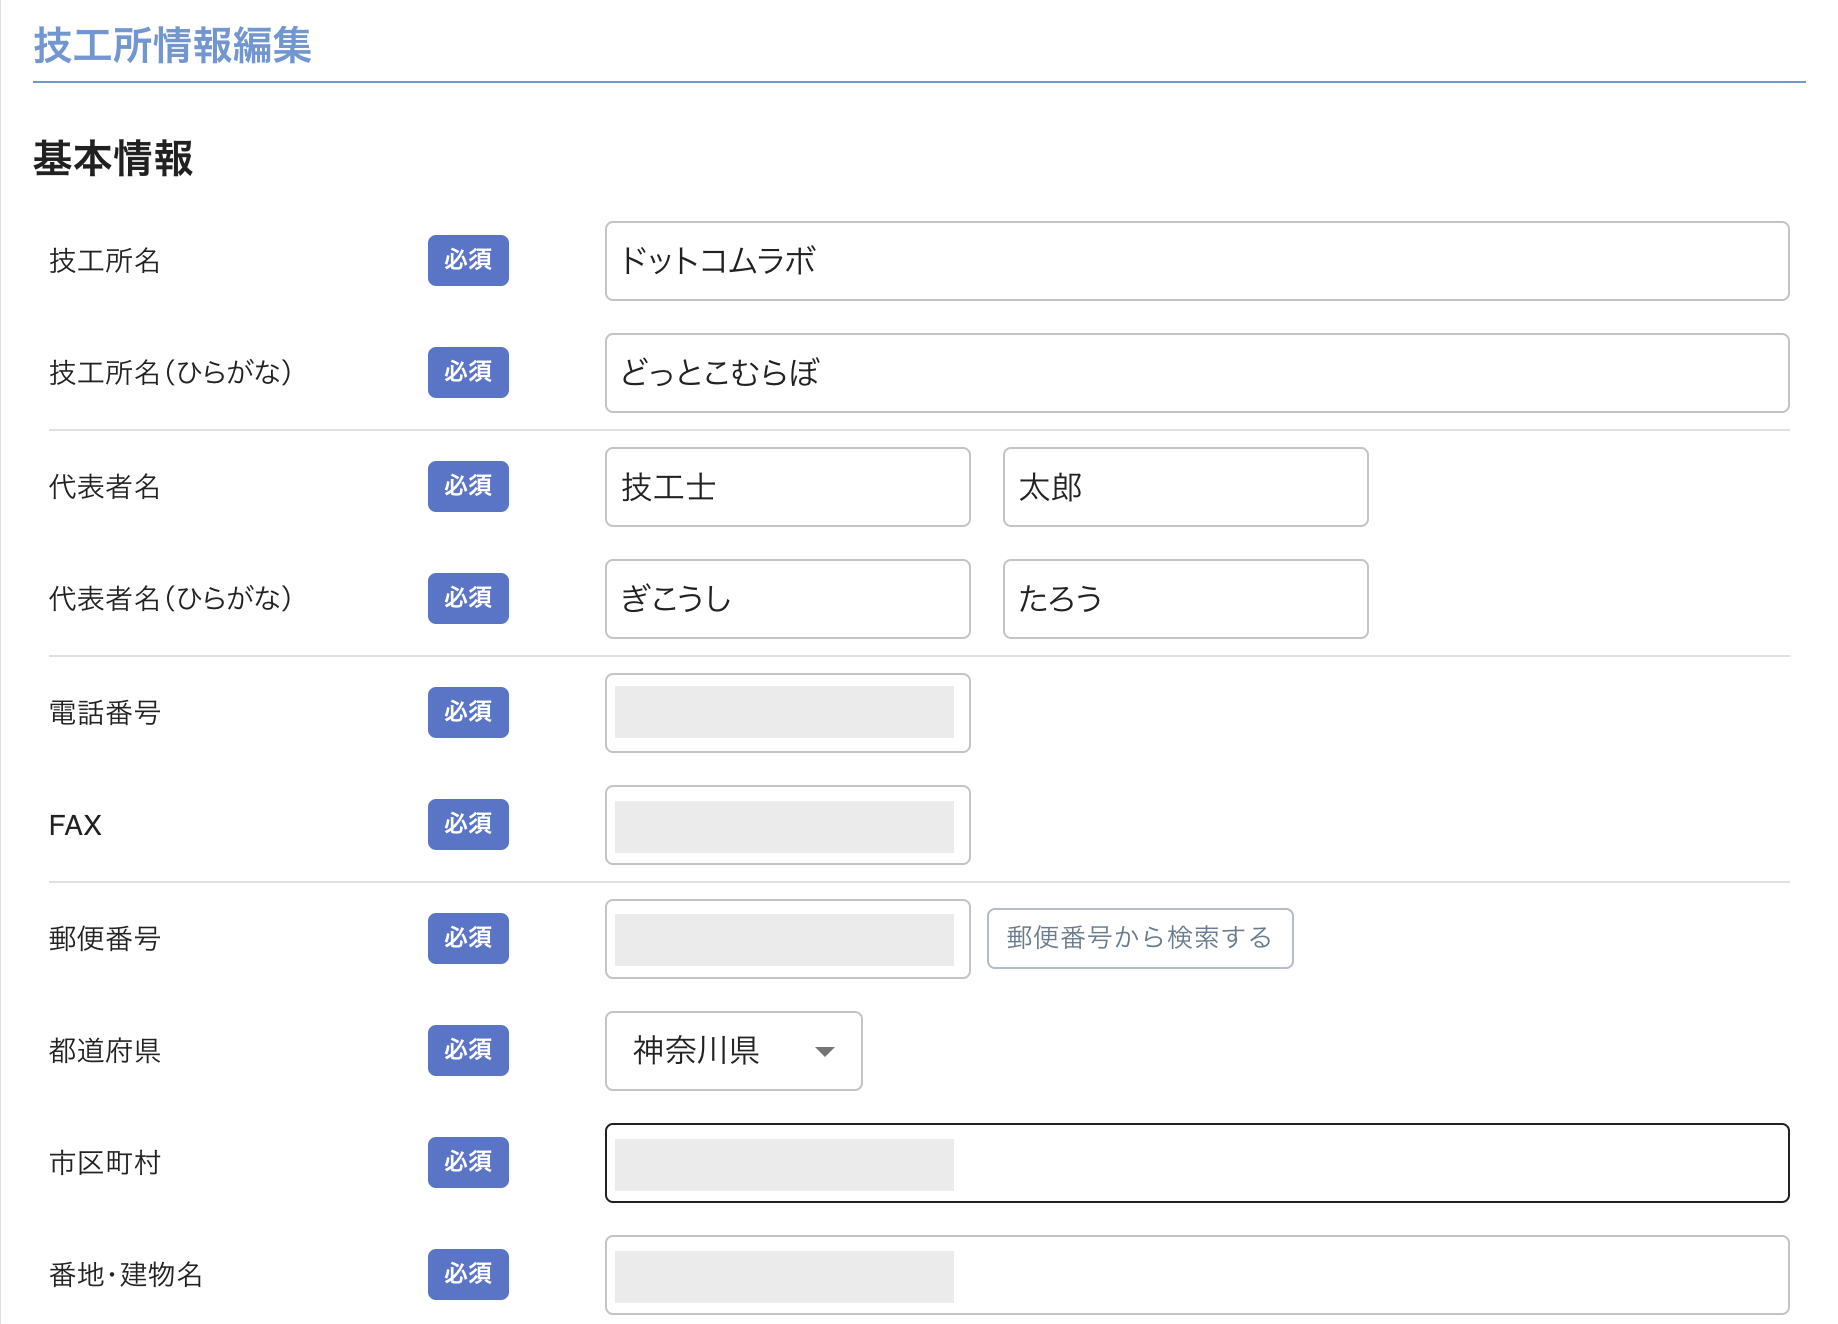The height and width of the screenshot is (1324, 1838).
Task: Click the 市区町村 input field
Action: (x=1196, y=1163)
